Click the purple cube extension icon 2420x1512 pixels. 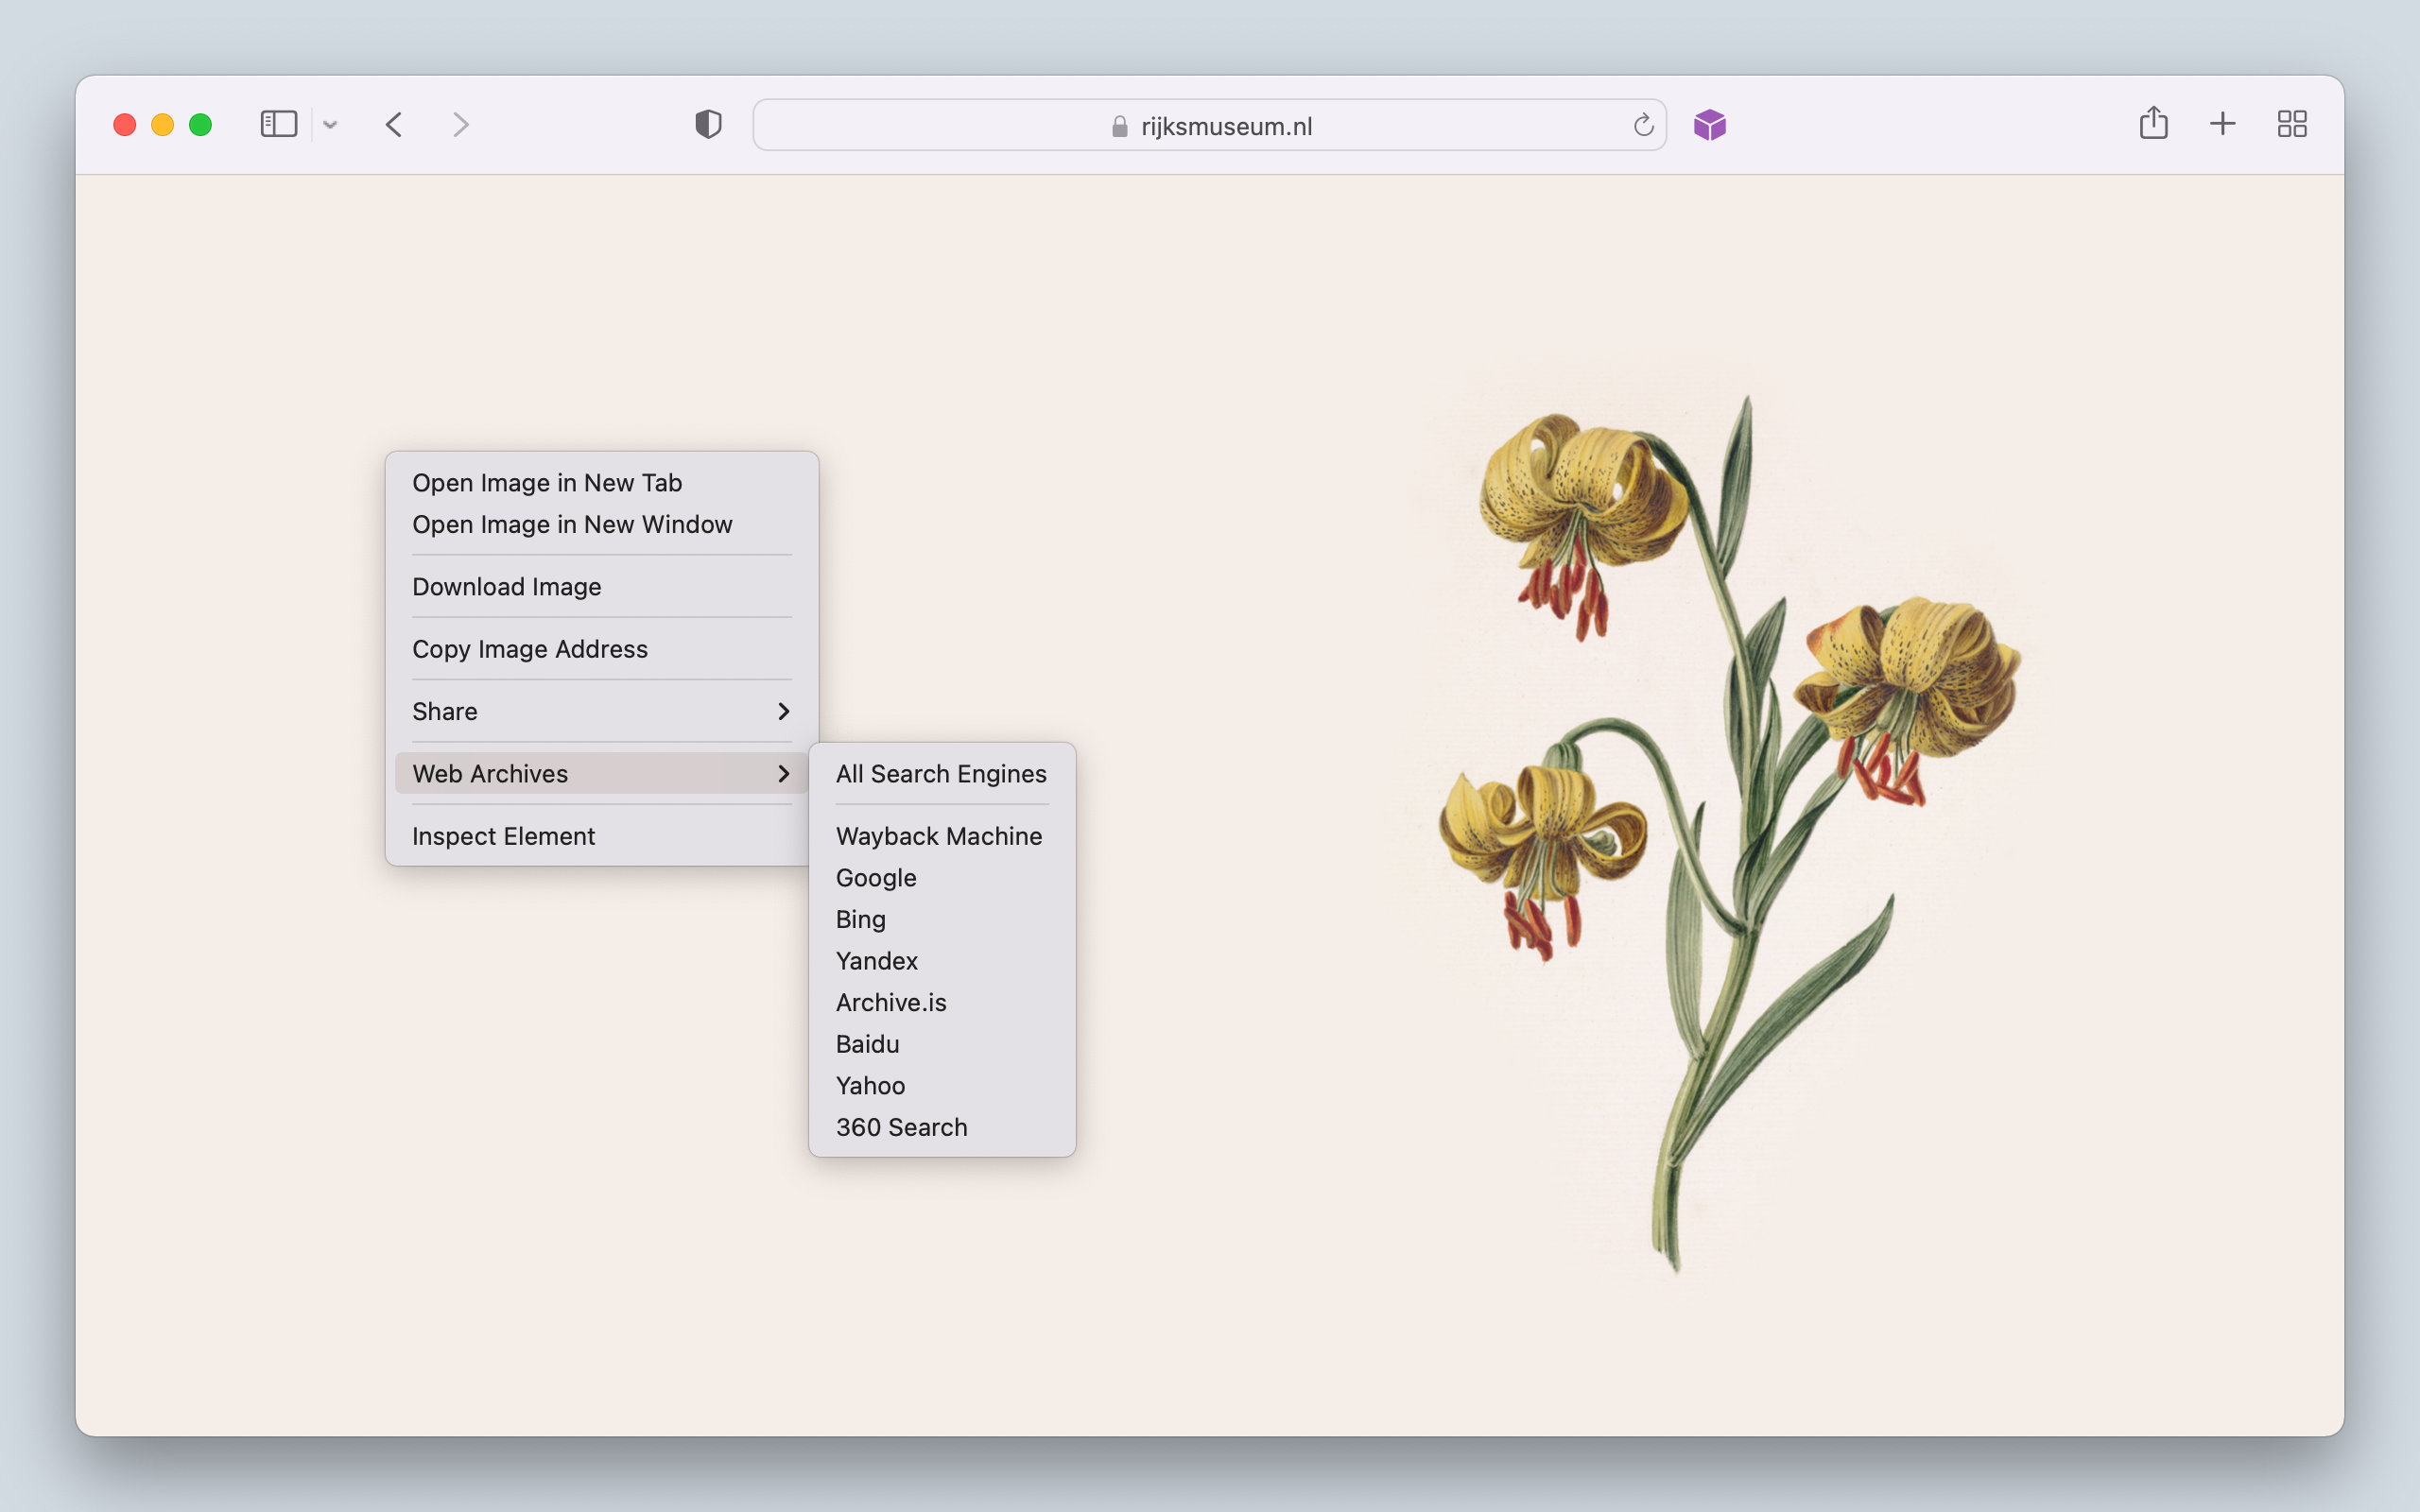click(1710, 125)
